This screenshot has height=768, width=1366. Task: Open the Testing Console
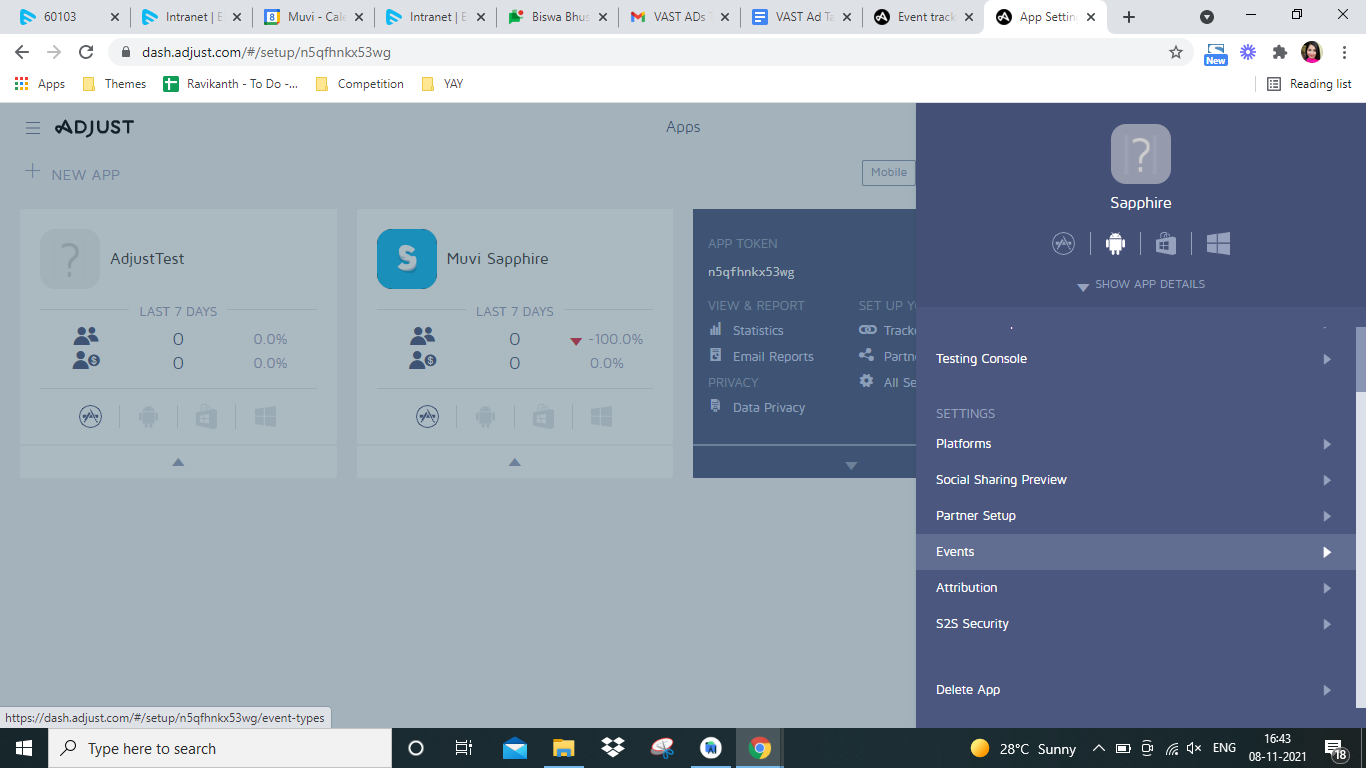pyautogui.click(x=981, y=358)
